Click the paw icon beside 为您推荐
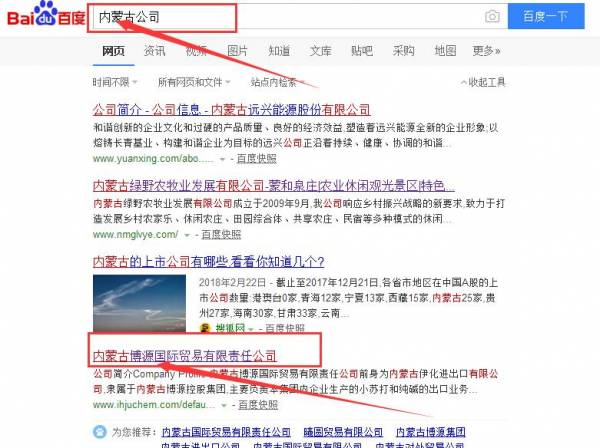Viewport: 600px width, 448px height. click(x=99, y=432)
